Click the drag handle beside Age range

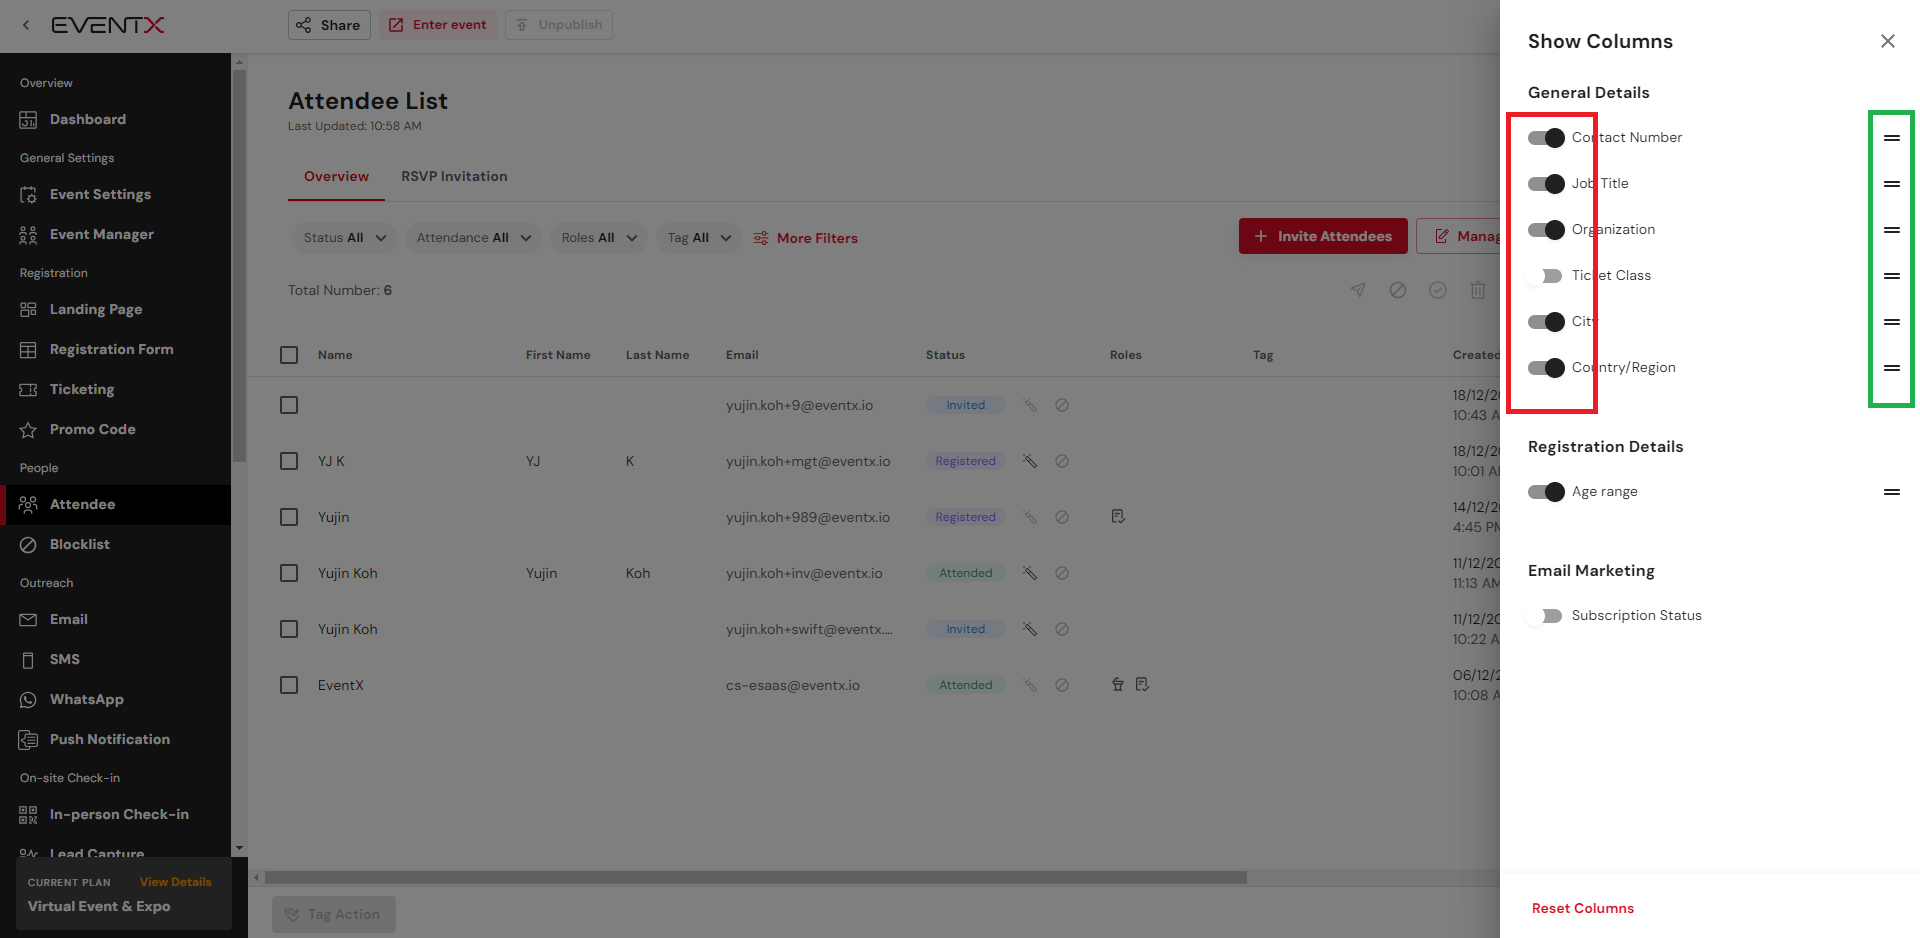pyautogui.click(x=1891, y=492)
